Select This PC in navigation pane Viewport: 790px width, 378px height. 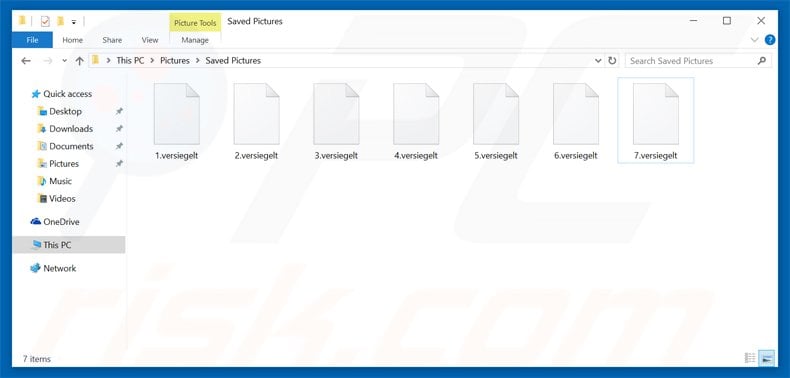point(69,245)
